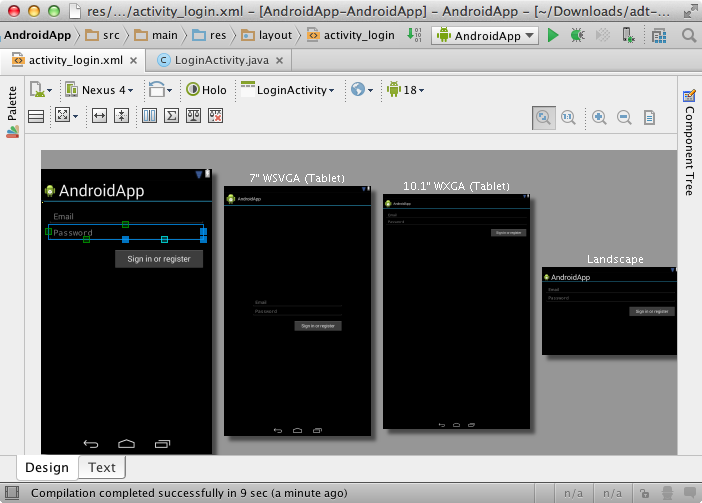The image size is (702, 503).
Task: Toggle zoom-to-fit preview mode
Action: click(x=543, y=117)
